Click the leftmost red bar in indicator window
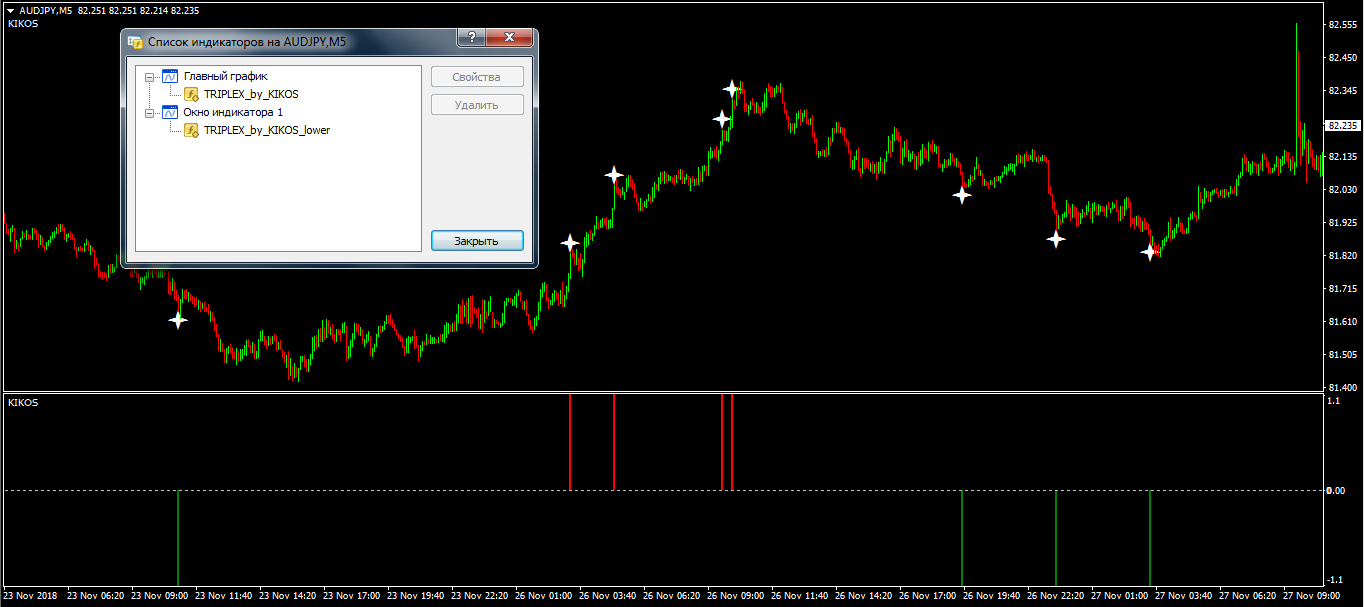1364x607 pixels. point(570,441)
